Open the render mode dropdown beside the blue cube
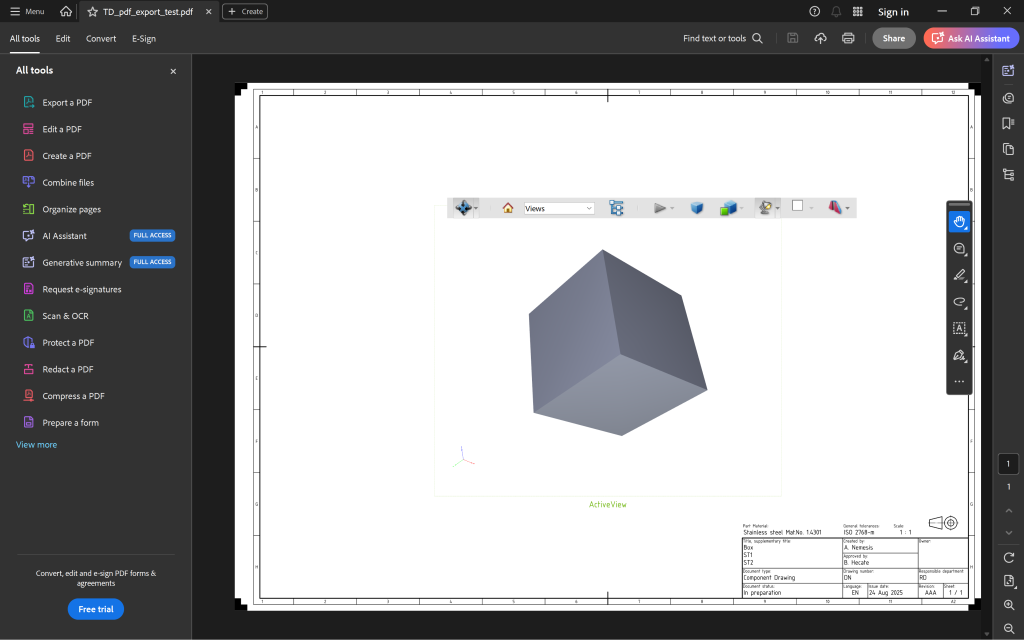Image resolution: width=1024 pixels, height=640 pixels. (742, 208)
